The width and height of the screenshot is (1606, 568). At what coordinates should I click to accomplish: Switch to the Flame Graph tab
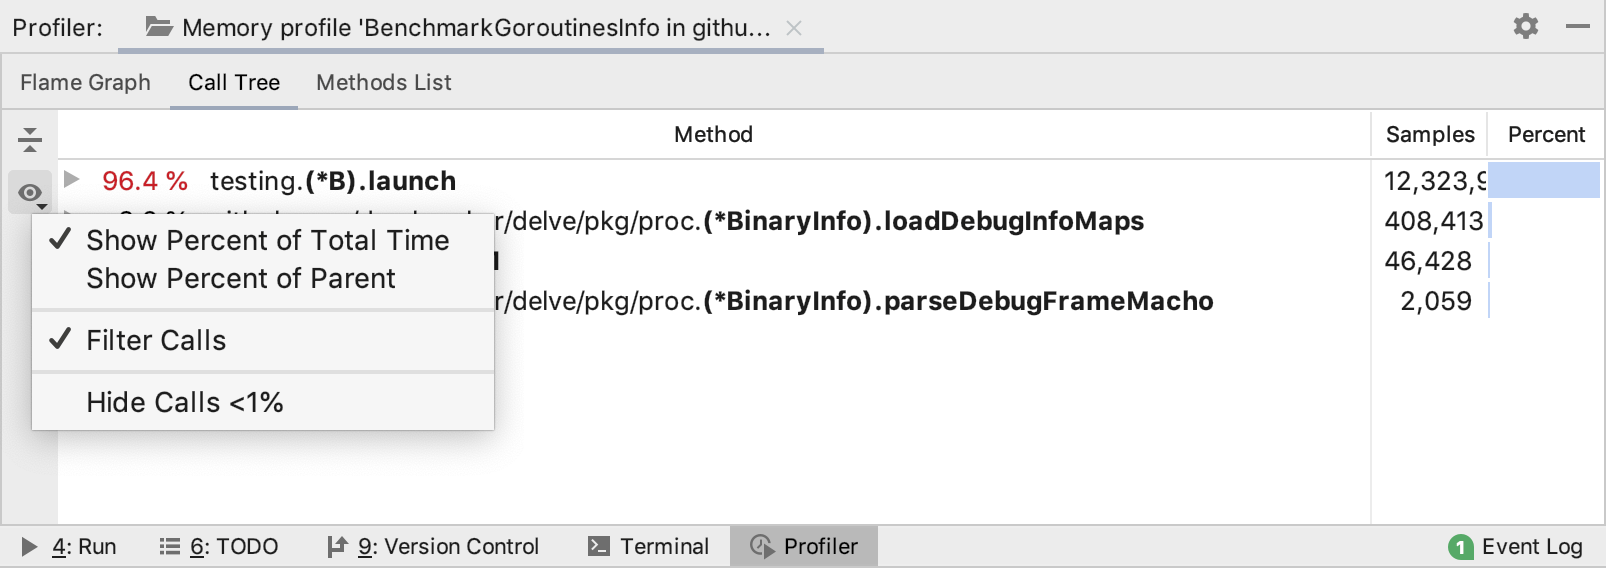(x=85, y=82)
